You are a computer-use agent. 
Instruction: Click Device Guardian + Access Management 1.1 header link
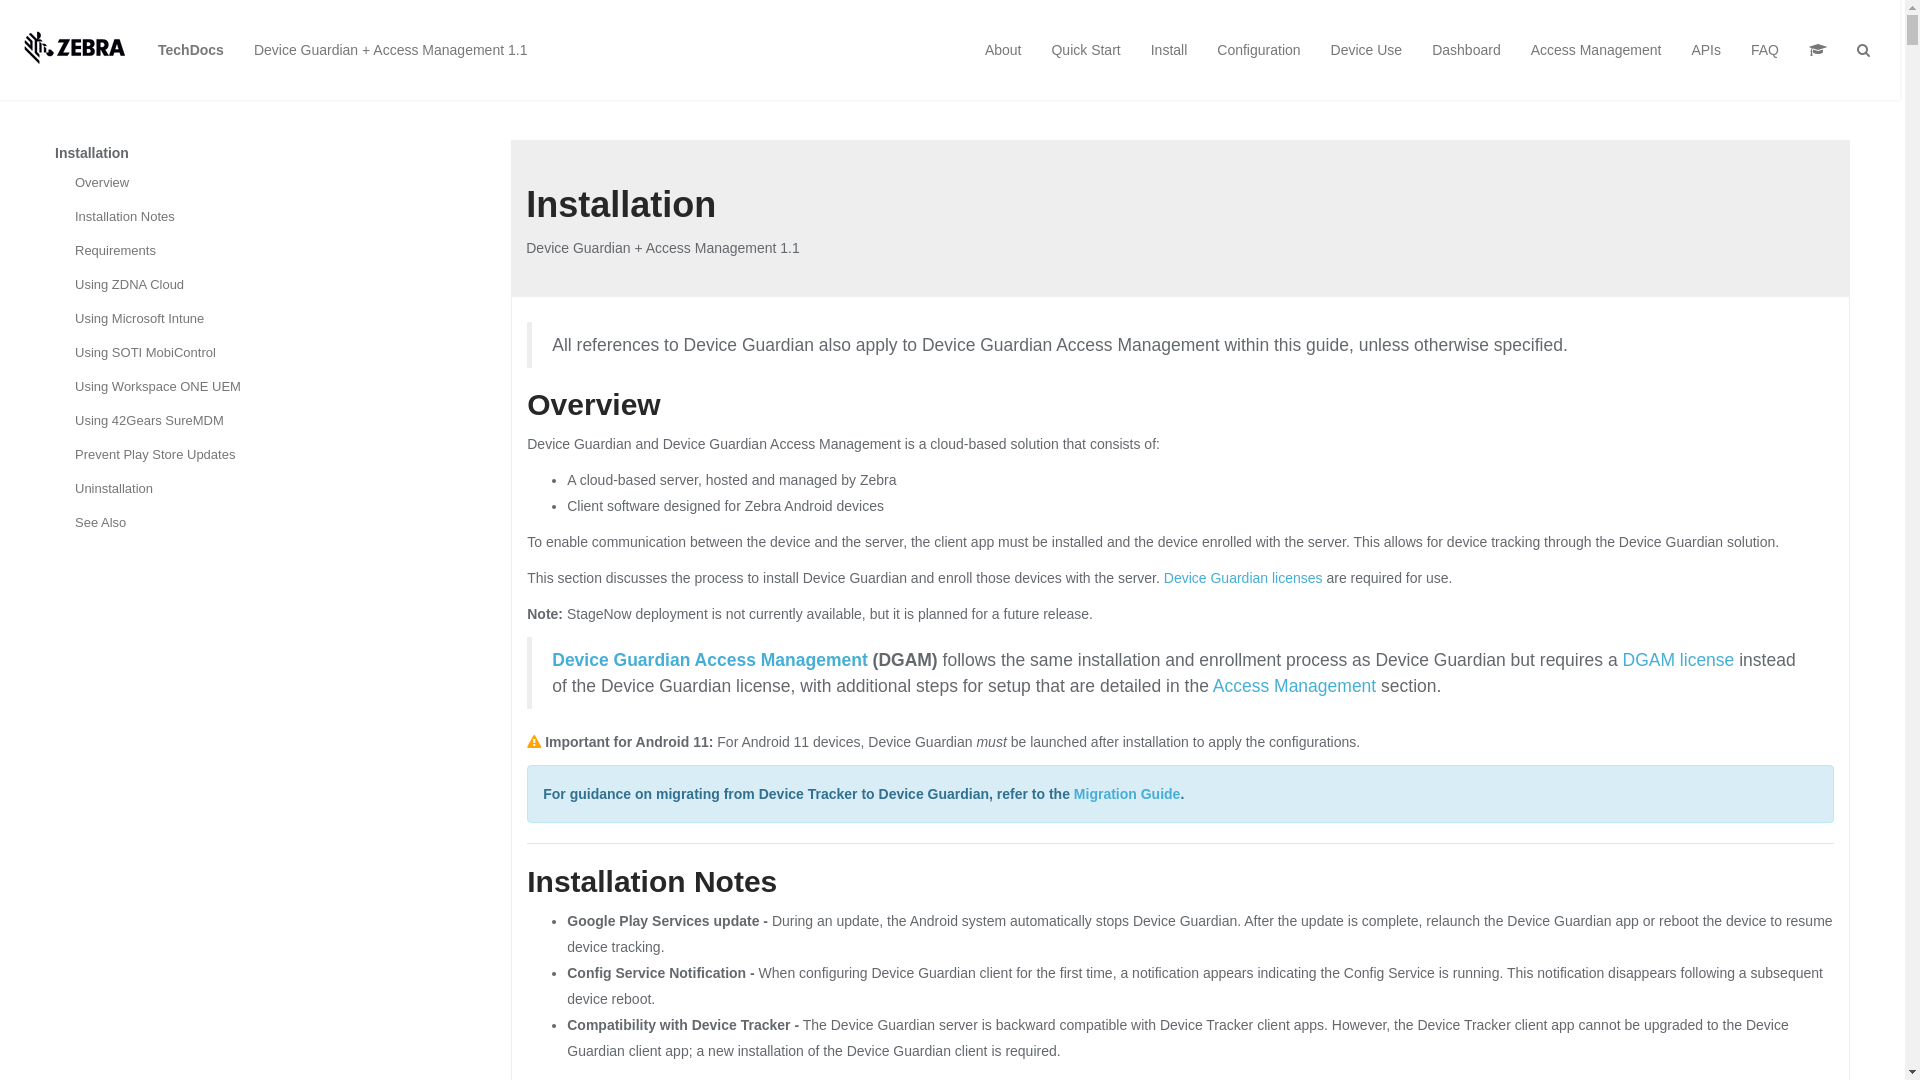point(390,50)
